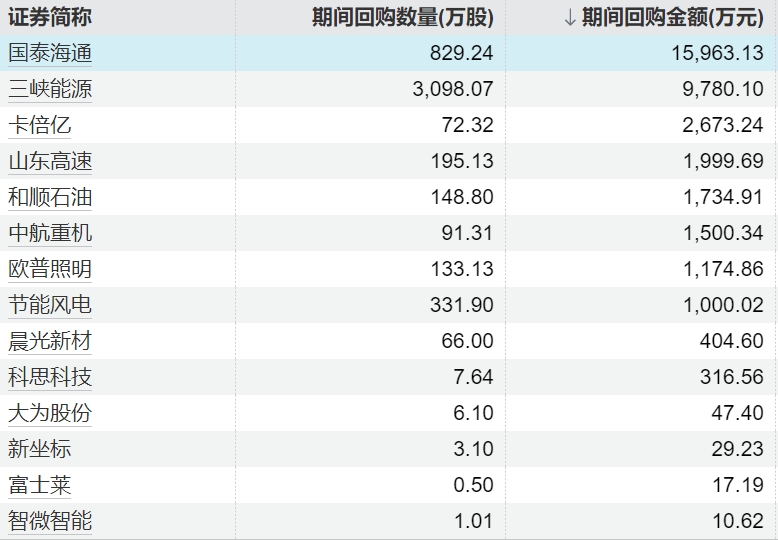Open the 国泰海通 stock link
778x540 pixels.
(x=50, y=54)
